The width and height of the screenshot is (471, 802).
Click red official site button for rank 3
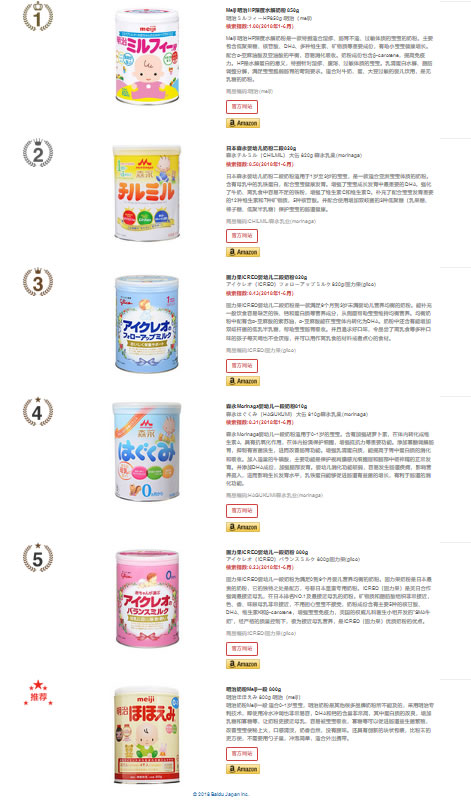pos(242,366)
